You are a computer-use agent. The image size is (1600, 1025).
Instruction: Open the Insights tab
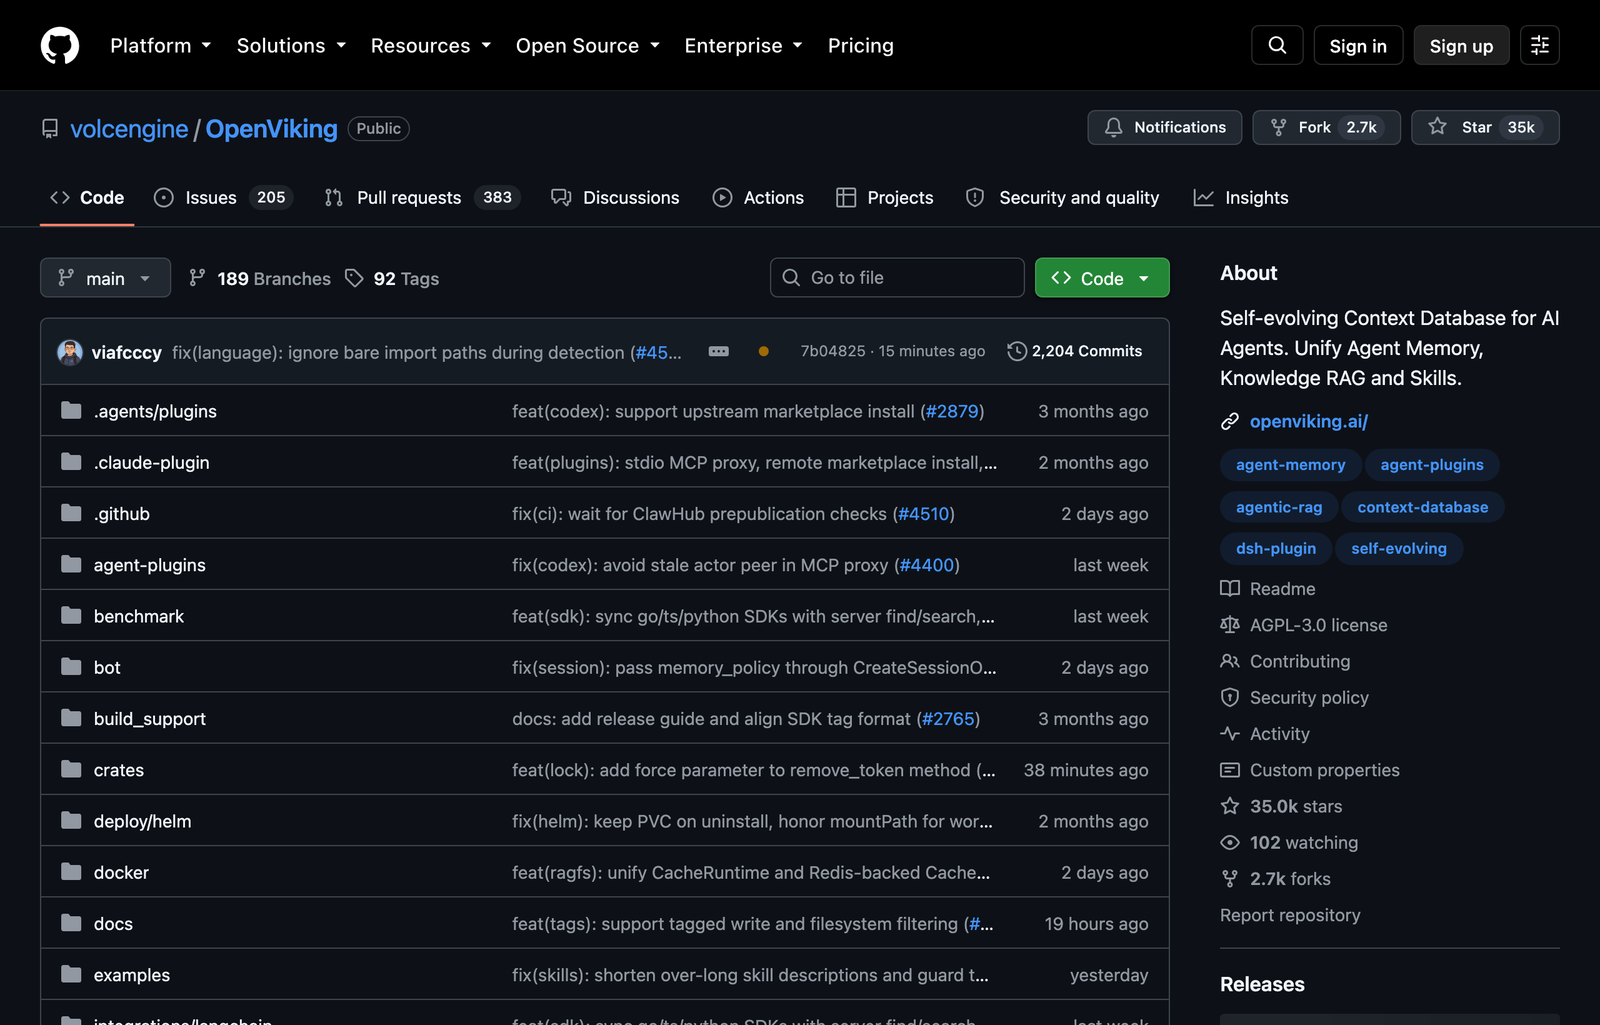coord(1241,198)
